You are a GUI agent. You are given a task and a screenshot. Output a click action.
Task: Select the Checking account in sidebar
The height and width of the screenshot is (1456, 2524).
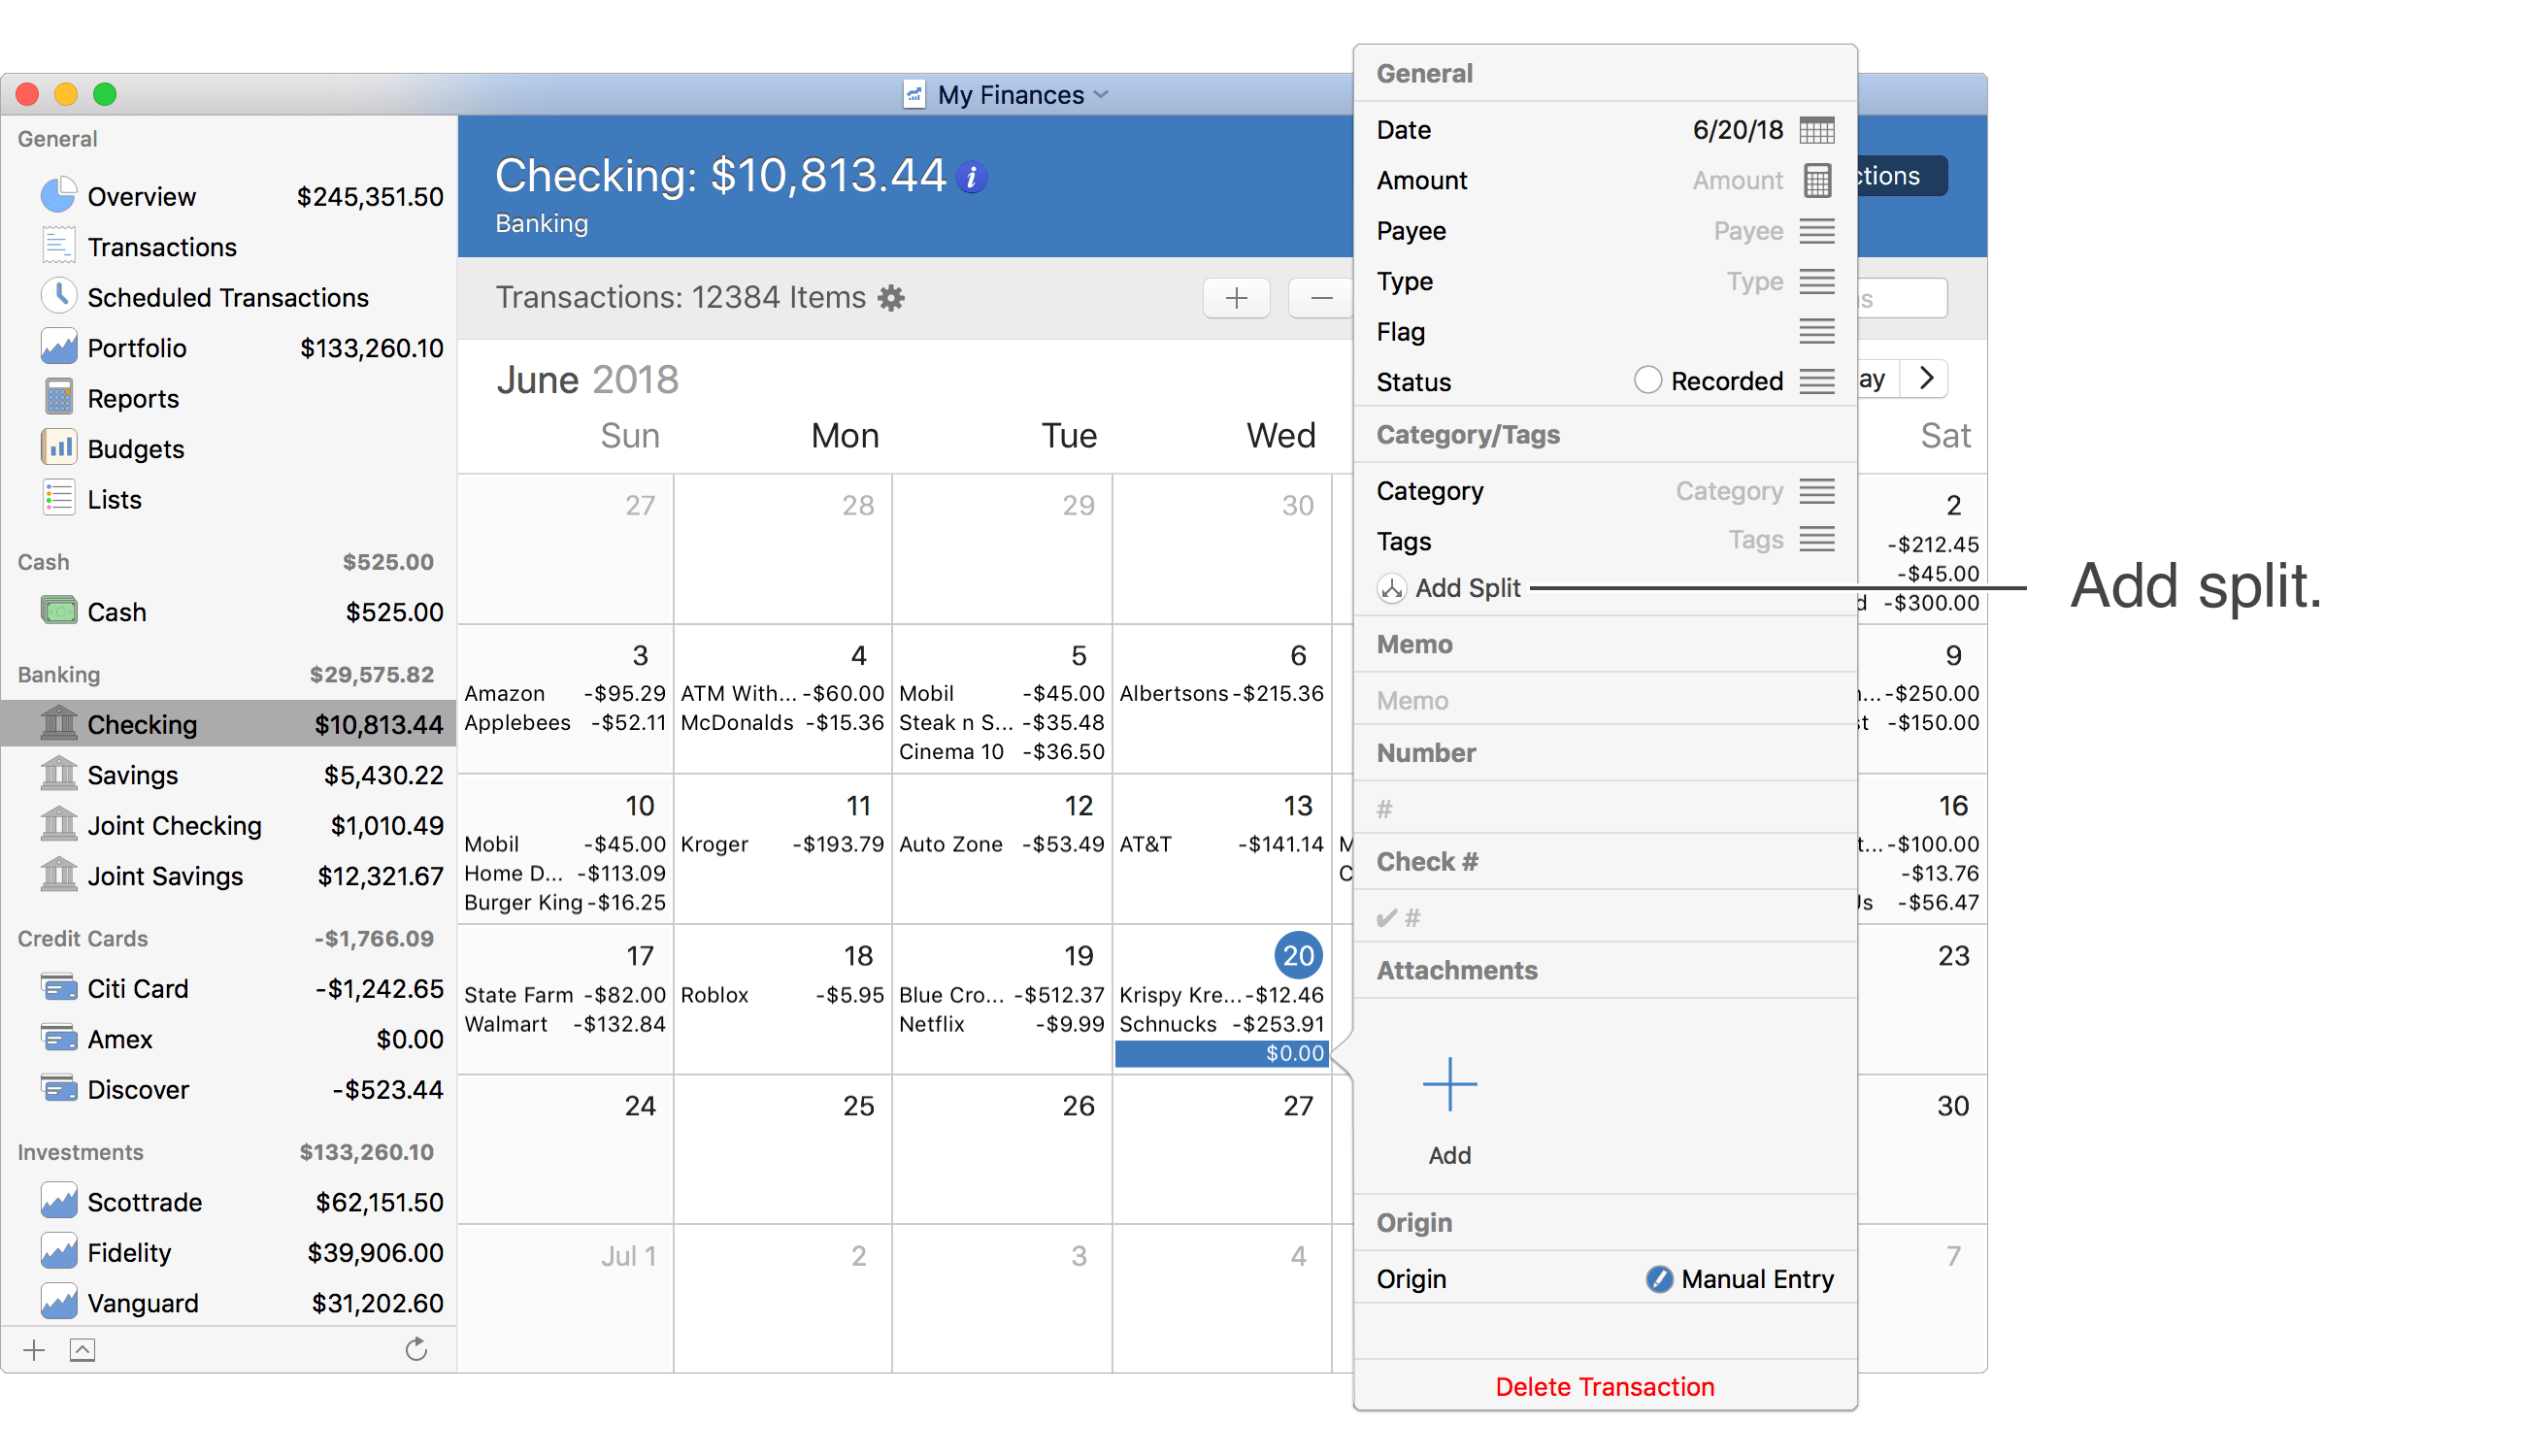point(144,723)
